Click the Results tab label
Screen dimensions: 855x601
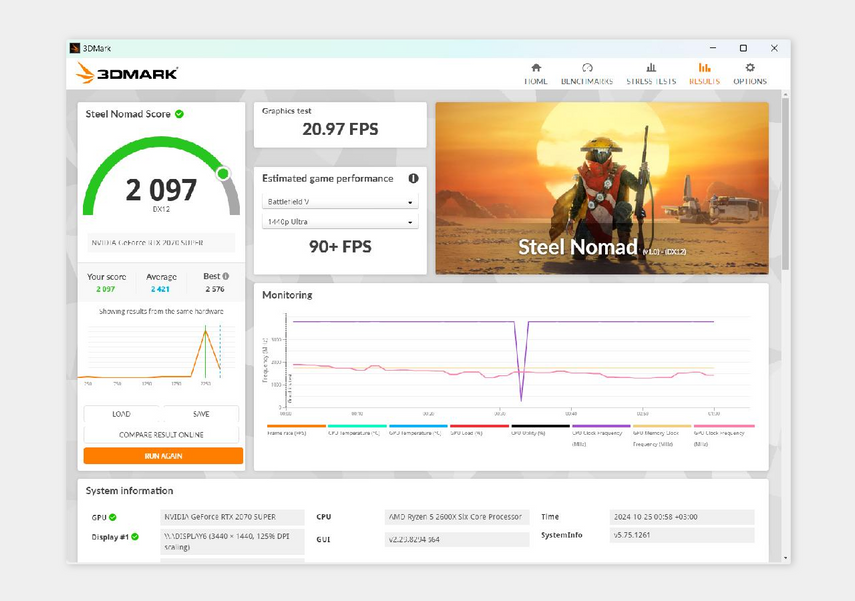[x=705, y=81]
